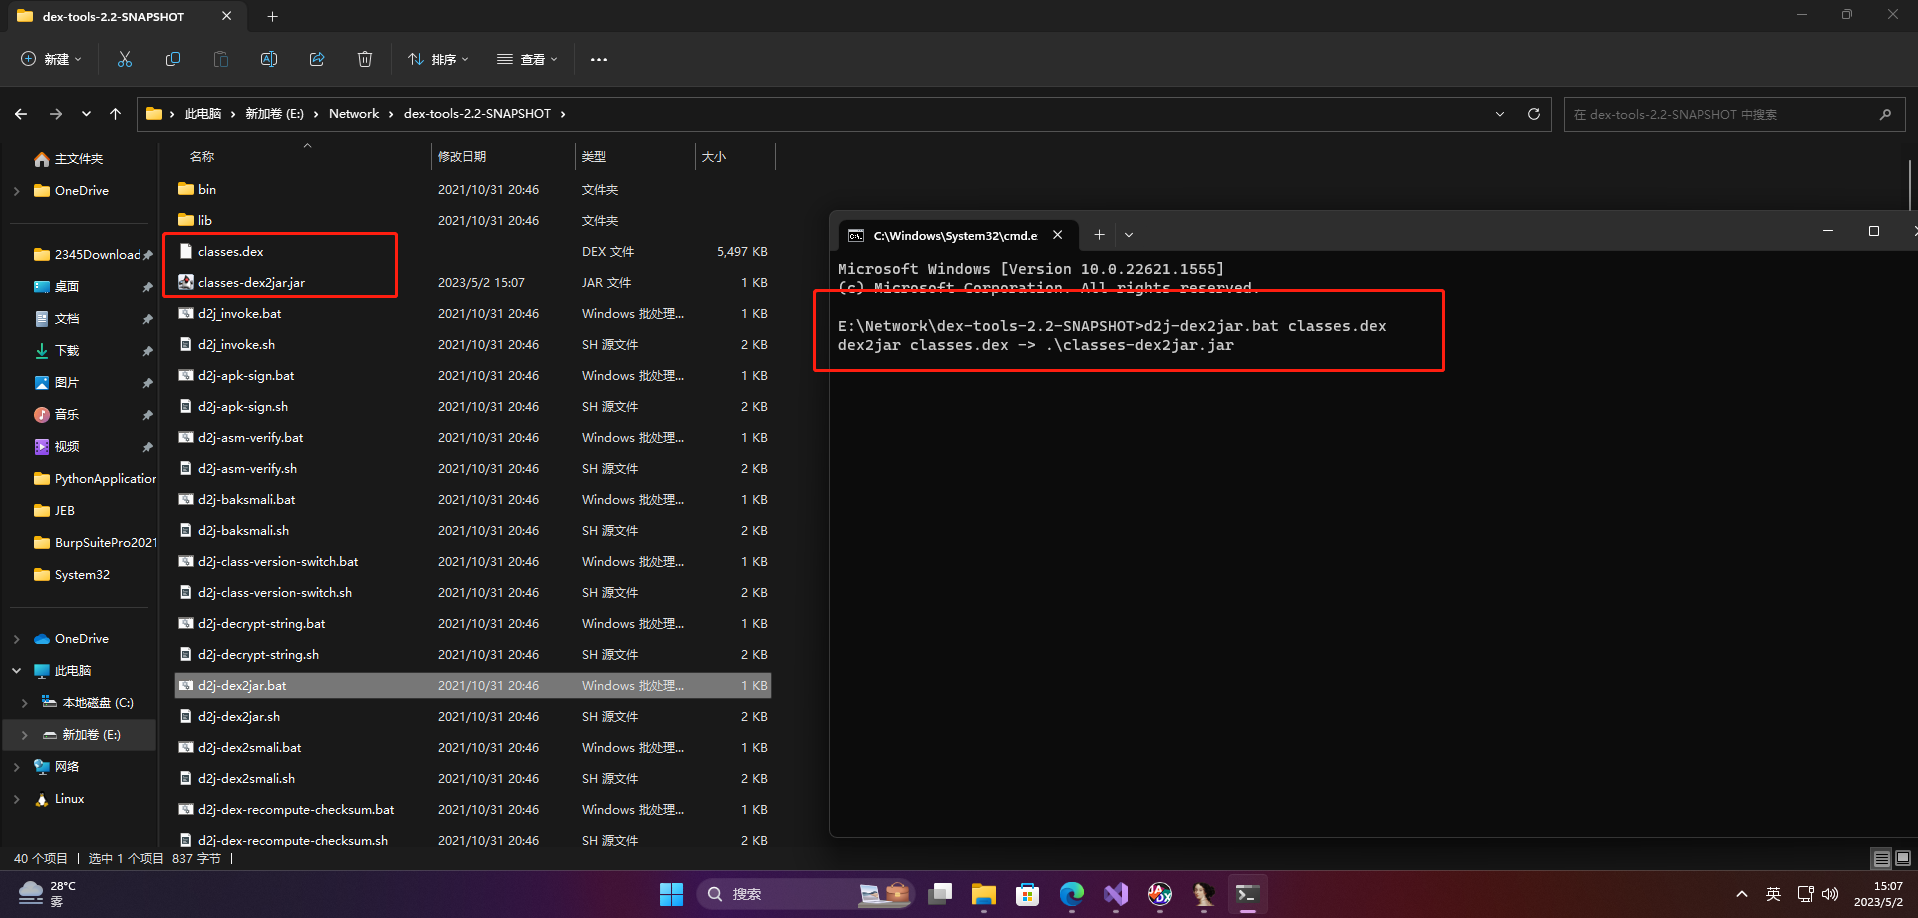Open Windows Terminal from the taskbar
1918x918 pixels.
click(1247, 894)
